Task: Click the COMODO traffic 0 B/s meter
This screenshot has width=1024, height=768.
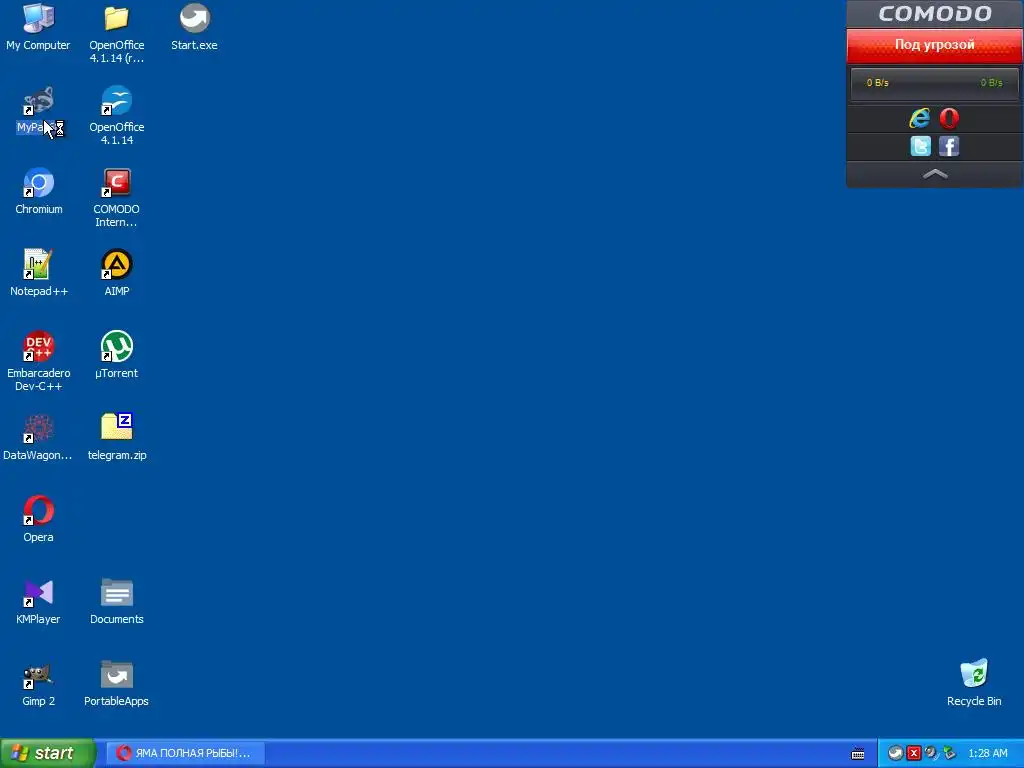Action: (935, 83)
